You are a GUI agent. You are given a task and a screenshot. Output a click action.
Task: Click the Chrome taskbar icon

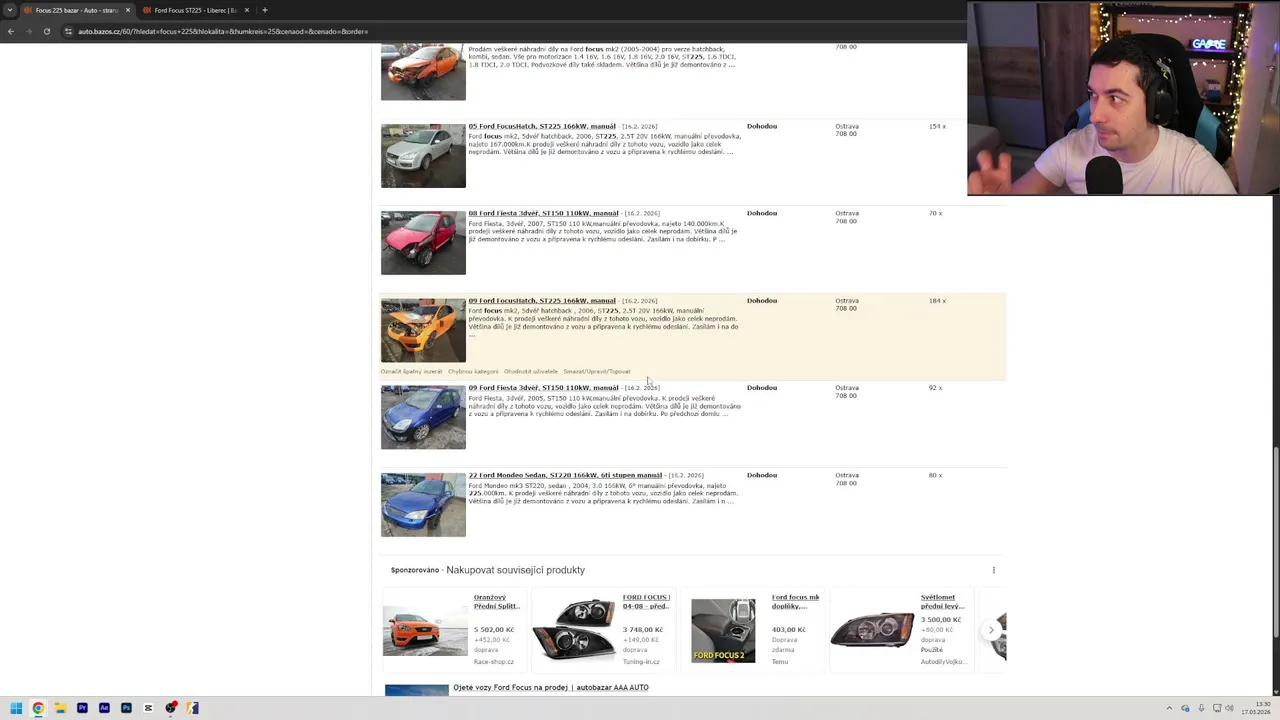pyautogui.click(x=38, y=708)
